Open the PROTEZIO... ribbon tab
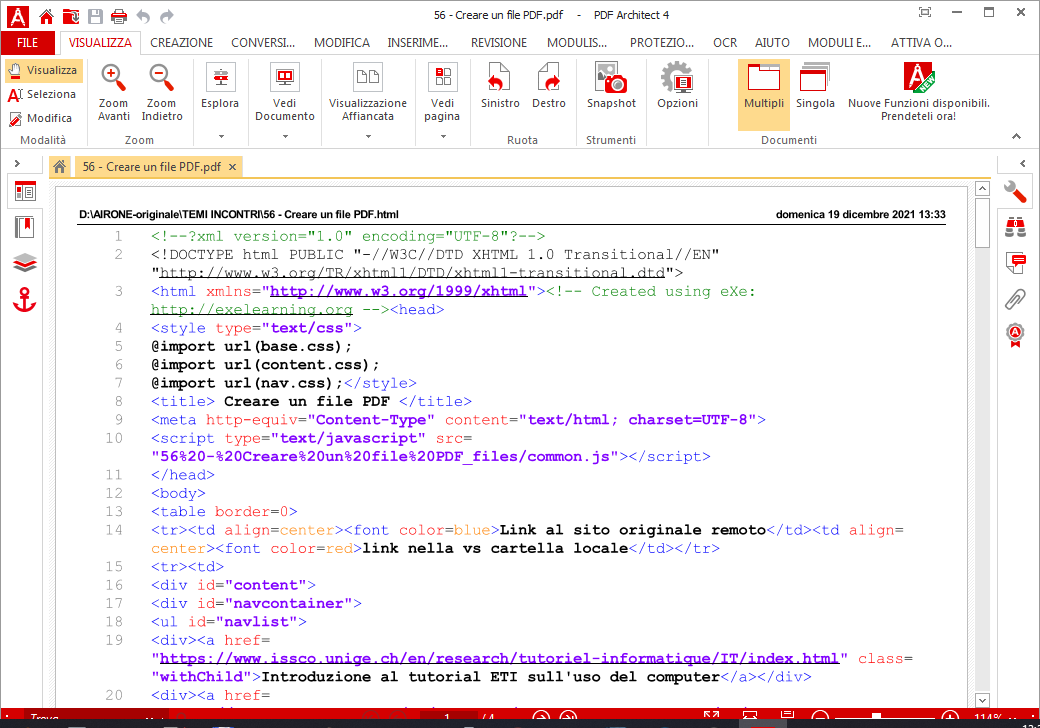 click(662, 43)
